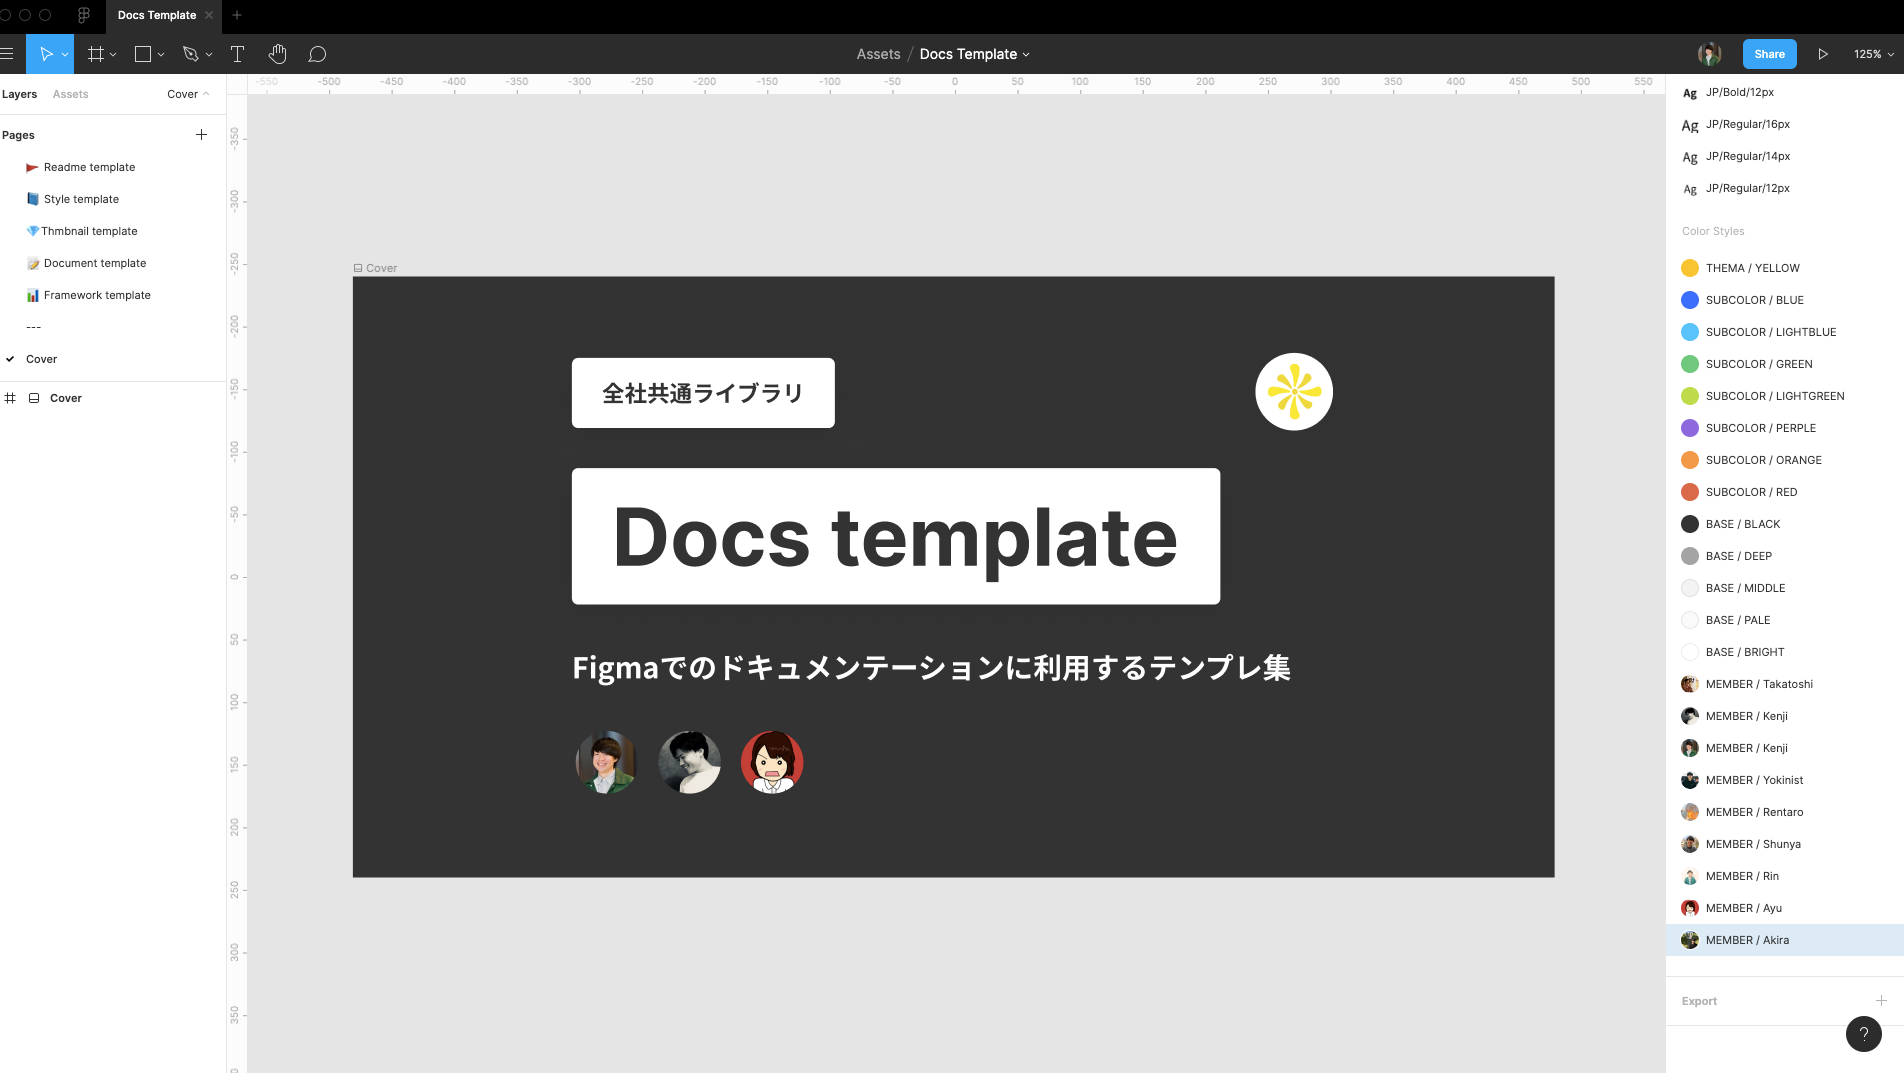Open the Thmbnail template page
This screenshot has height=1073, width=1904.
click(112, 231)
